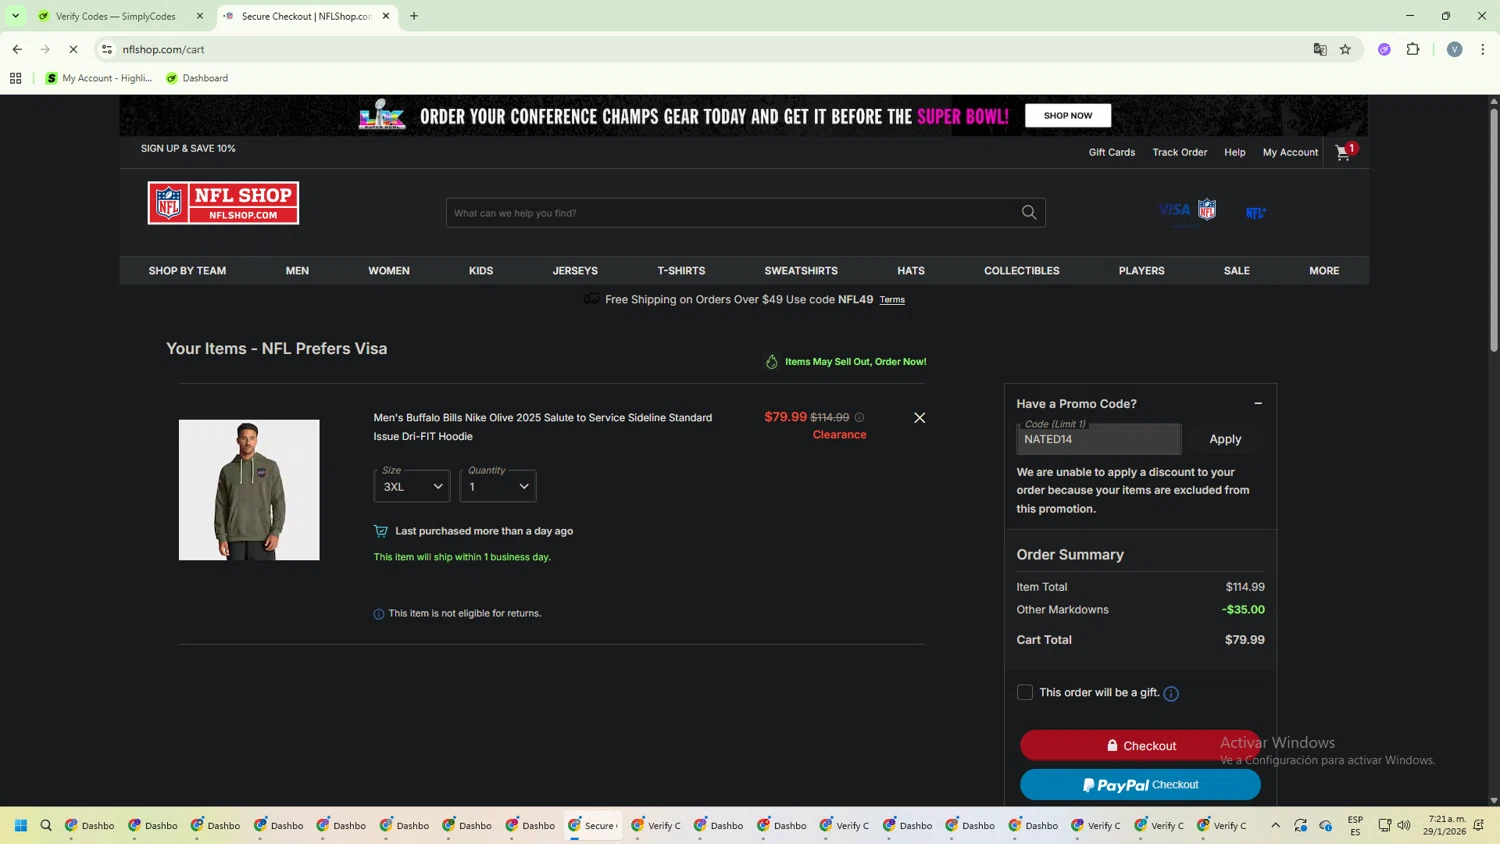Click the returns info icon
The height and width of the screenshot is (844, 1500).
point(378,614)
